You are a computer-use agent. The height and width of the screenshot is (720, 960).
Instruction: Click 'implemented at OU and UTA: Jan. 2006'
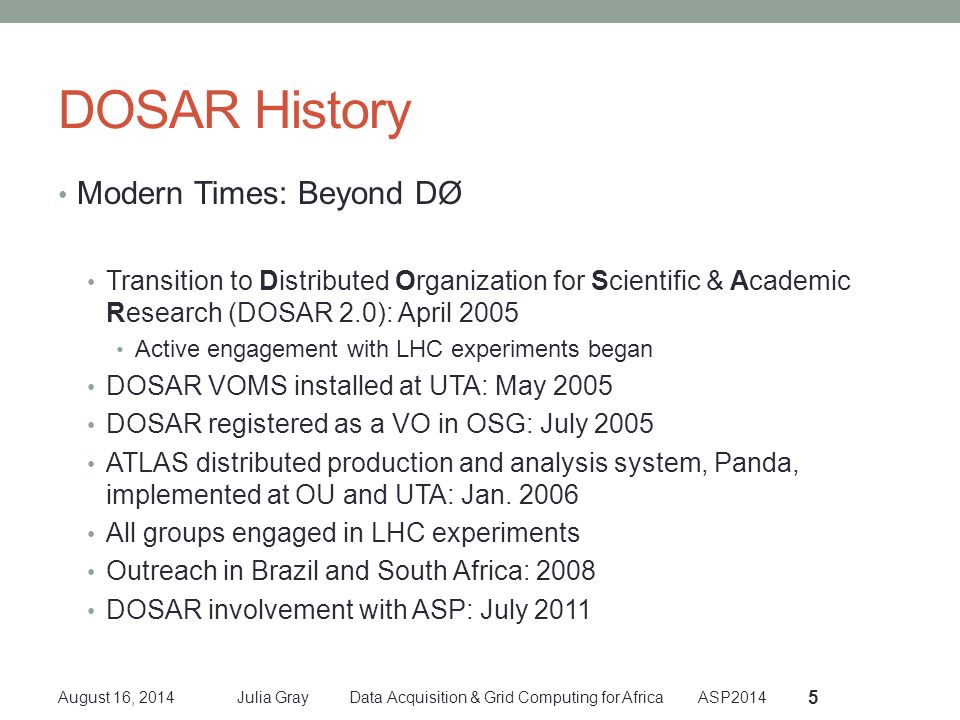pyautogui.click(x=342, y=495)
